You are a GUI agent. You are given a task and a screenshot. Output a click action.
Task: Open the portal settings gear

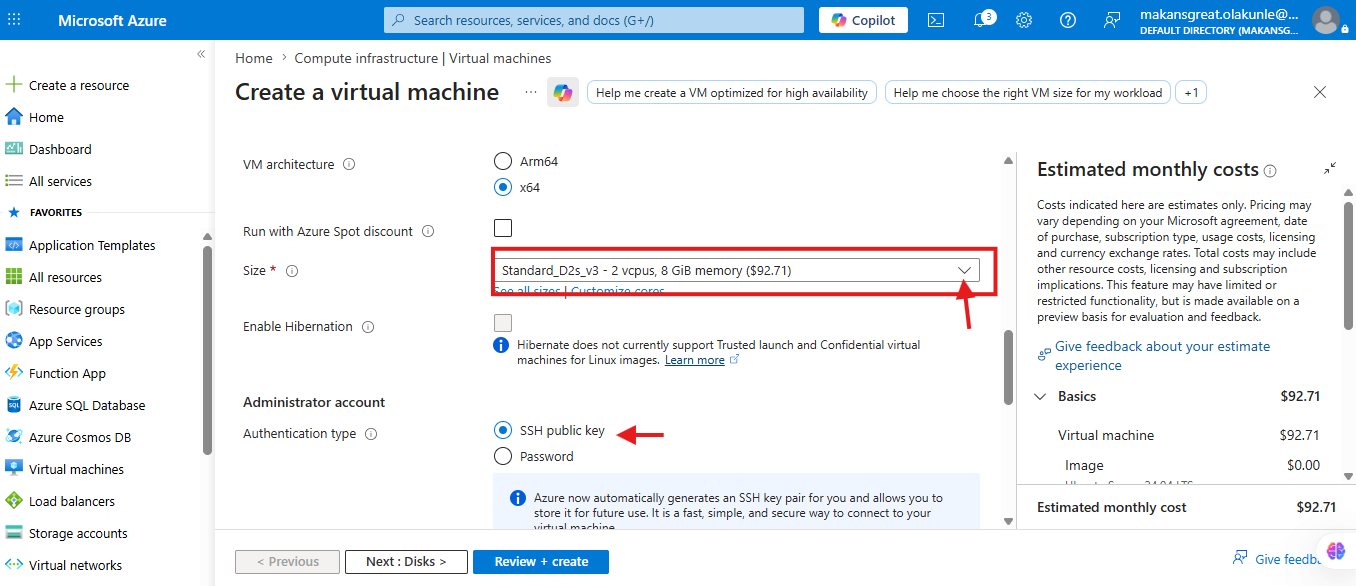tap(1024, 20)
